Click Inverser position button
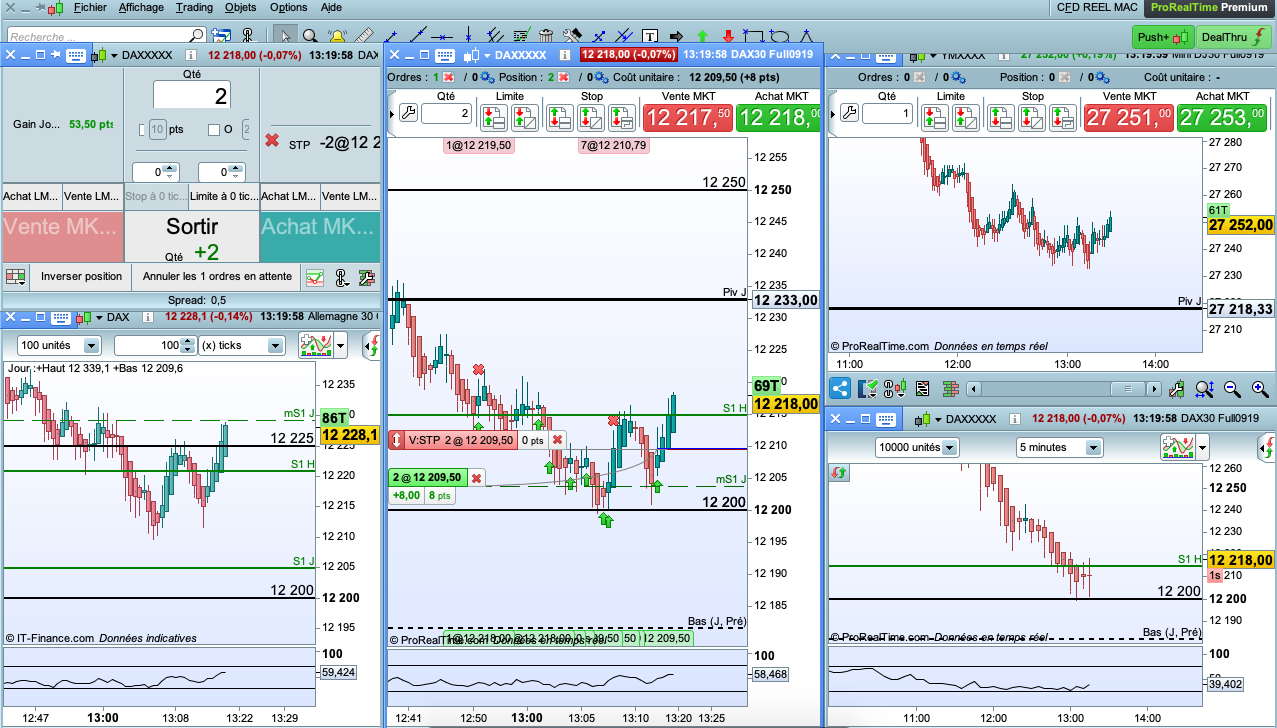 point(82,276)
